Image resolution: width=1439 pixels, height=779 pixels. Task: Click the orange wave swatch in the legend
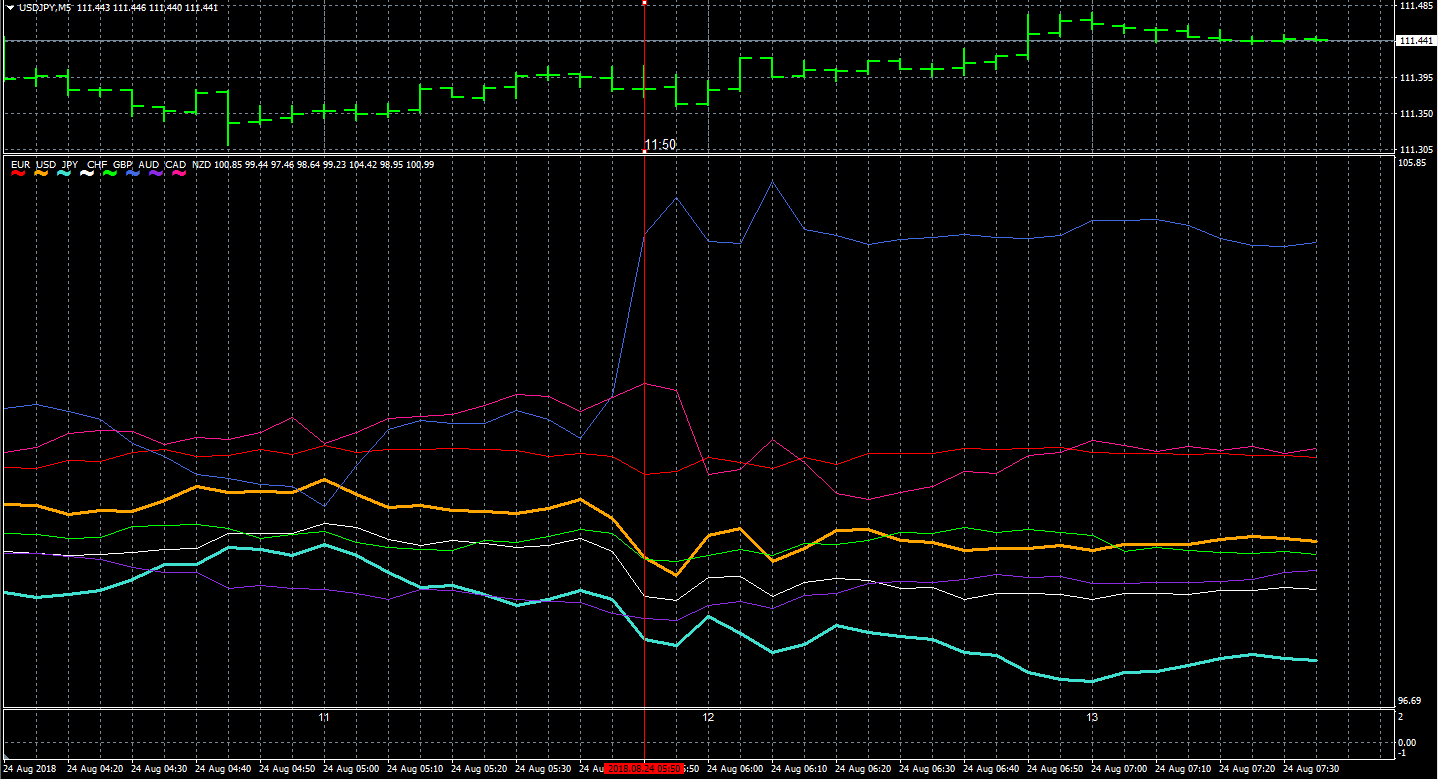click(43, 173)
